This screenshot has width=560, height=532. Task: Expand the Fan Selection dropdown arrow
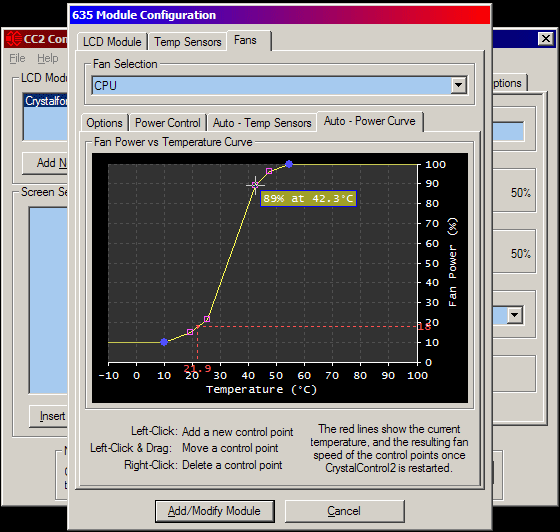pos(458,85)
